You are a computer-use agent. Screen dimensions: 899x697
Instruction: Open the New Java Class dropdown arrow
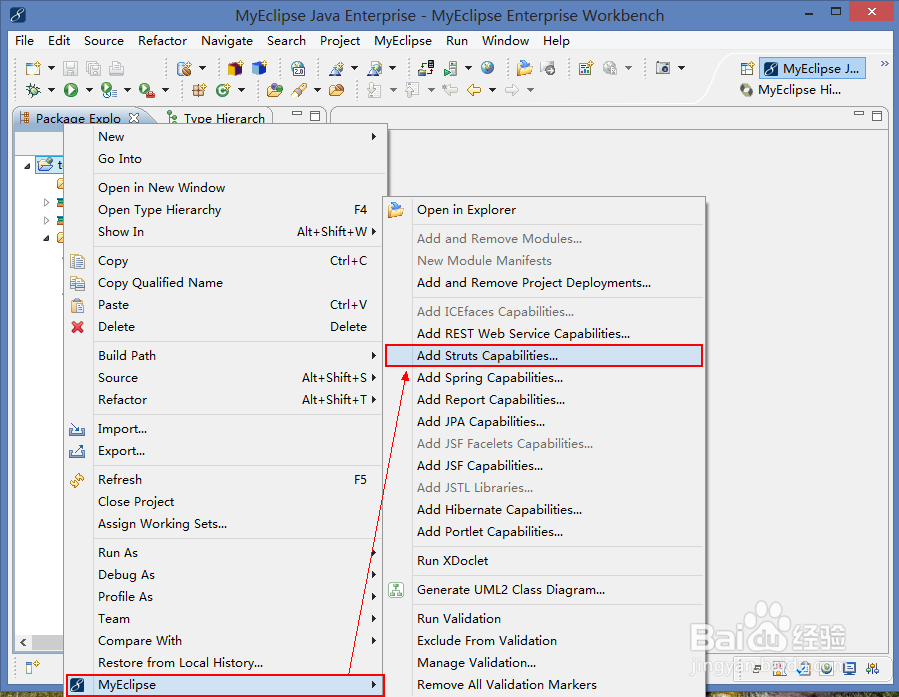click(x=241, y=90)
